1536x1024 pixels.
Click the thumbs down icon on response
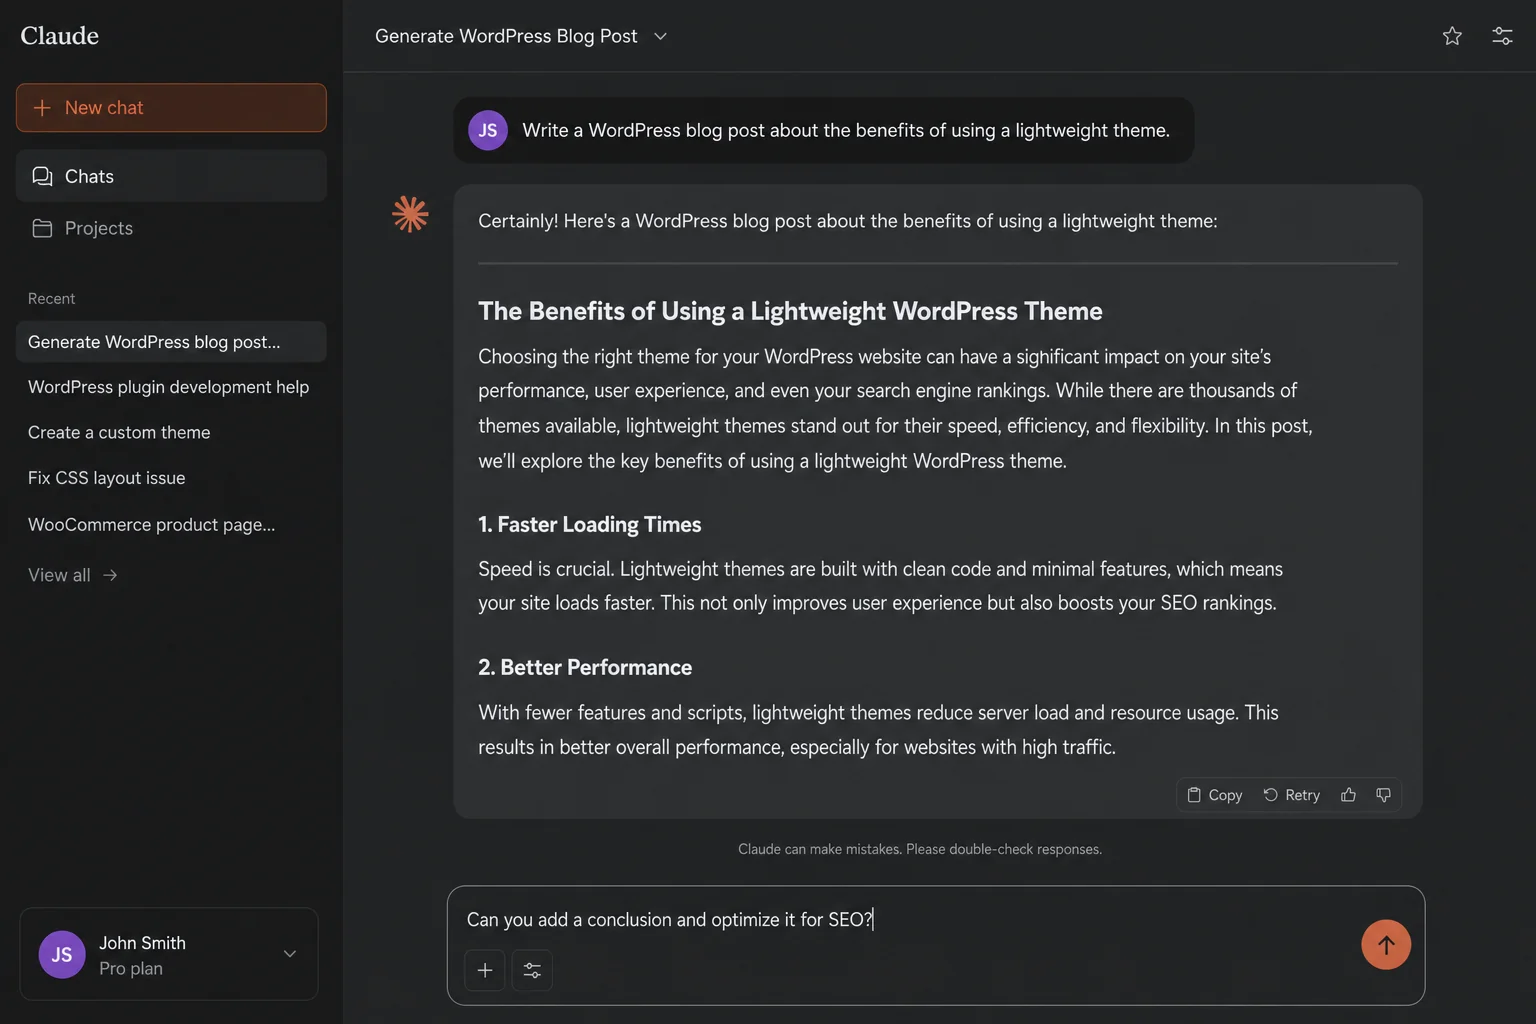click(1383, 795)
